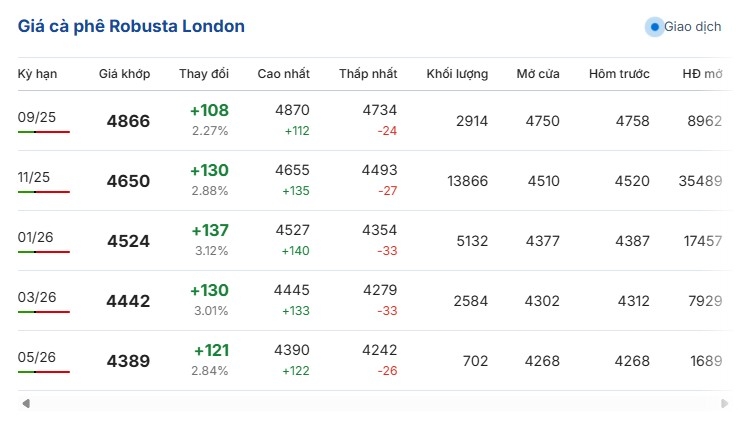
Task: Click the Thay đổi column header
Action: pyautogui.click(x=204, y=74)
